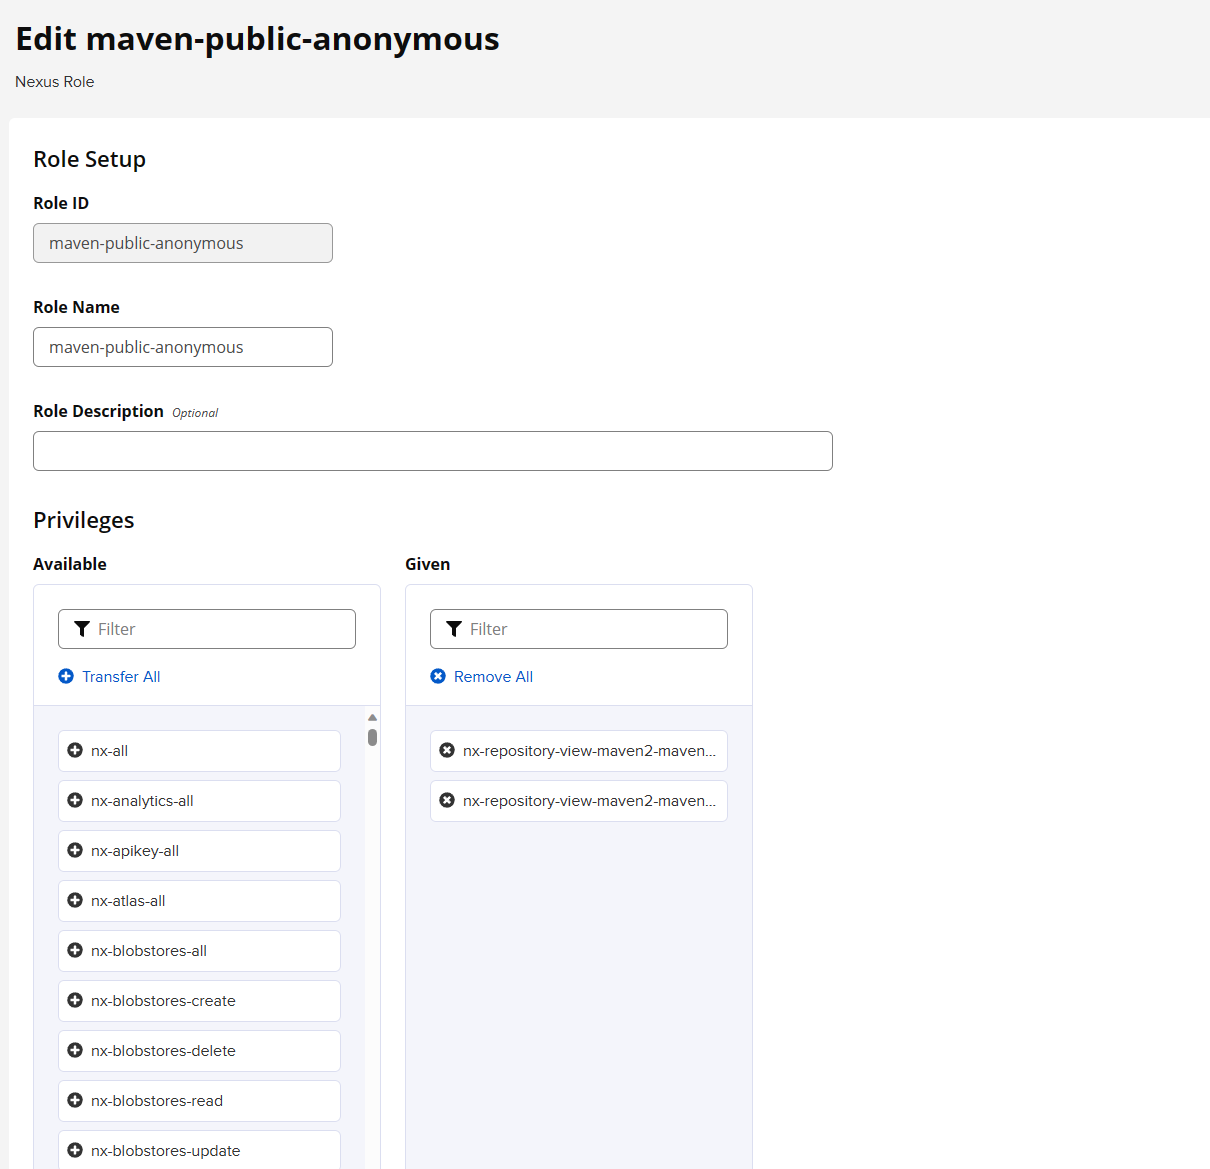
Task: Select the nx-apikey-all privilege label
Action: (135, 851)
